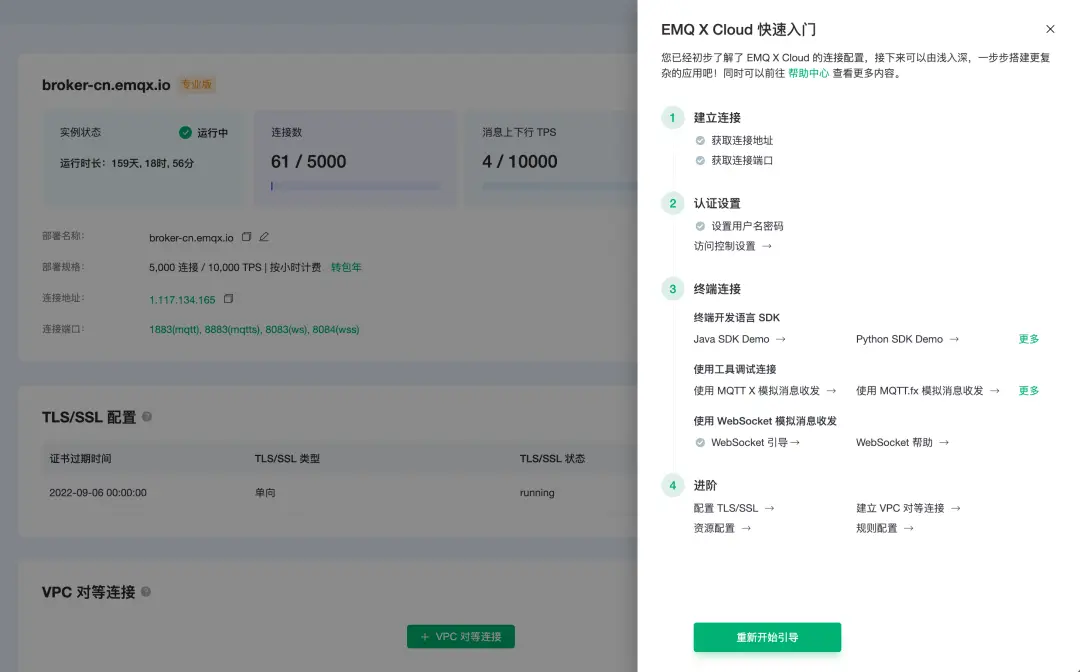The image size is (1080, 672).
Task: Toggle the checkmark beside 设置用户名密码
Action: pyautogui.click(x=700, y=226)
